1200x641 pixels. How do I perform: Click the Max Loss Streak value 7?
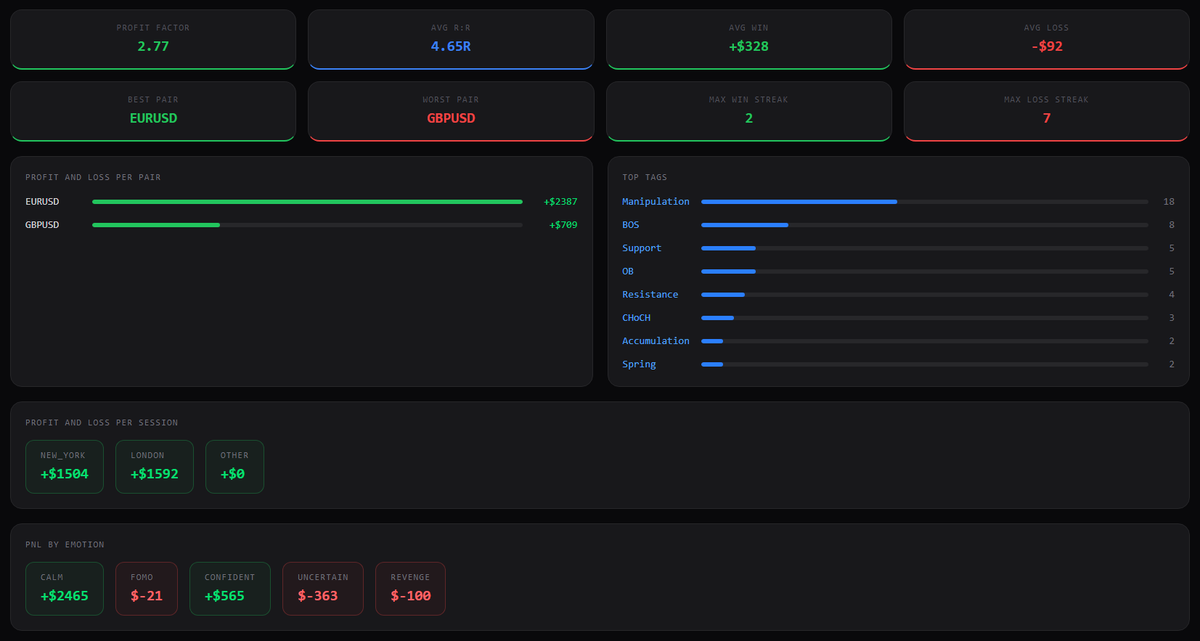coord(1046,118)
